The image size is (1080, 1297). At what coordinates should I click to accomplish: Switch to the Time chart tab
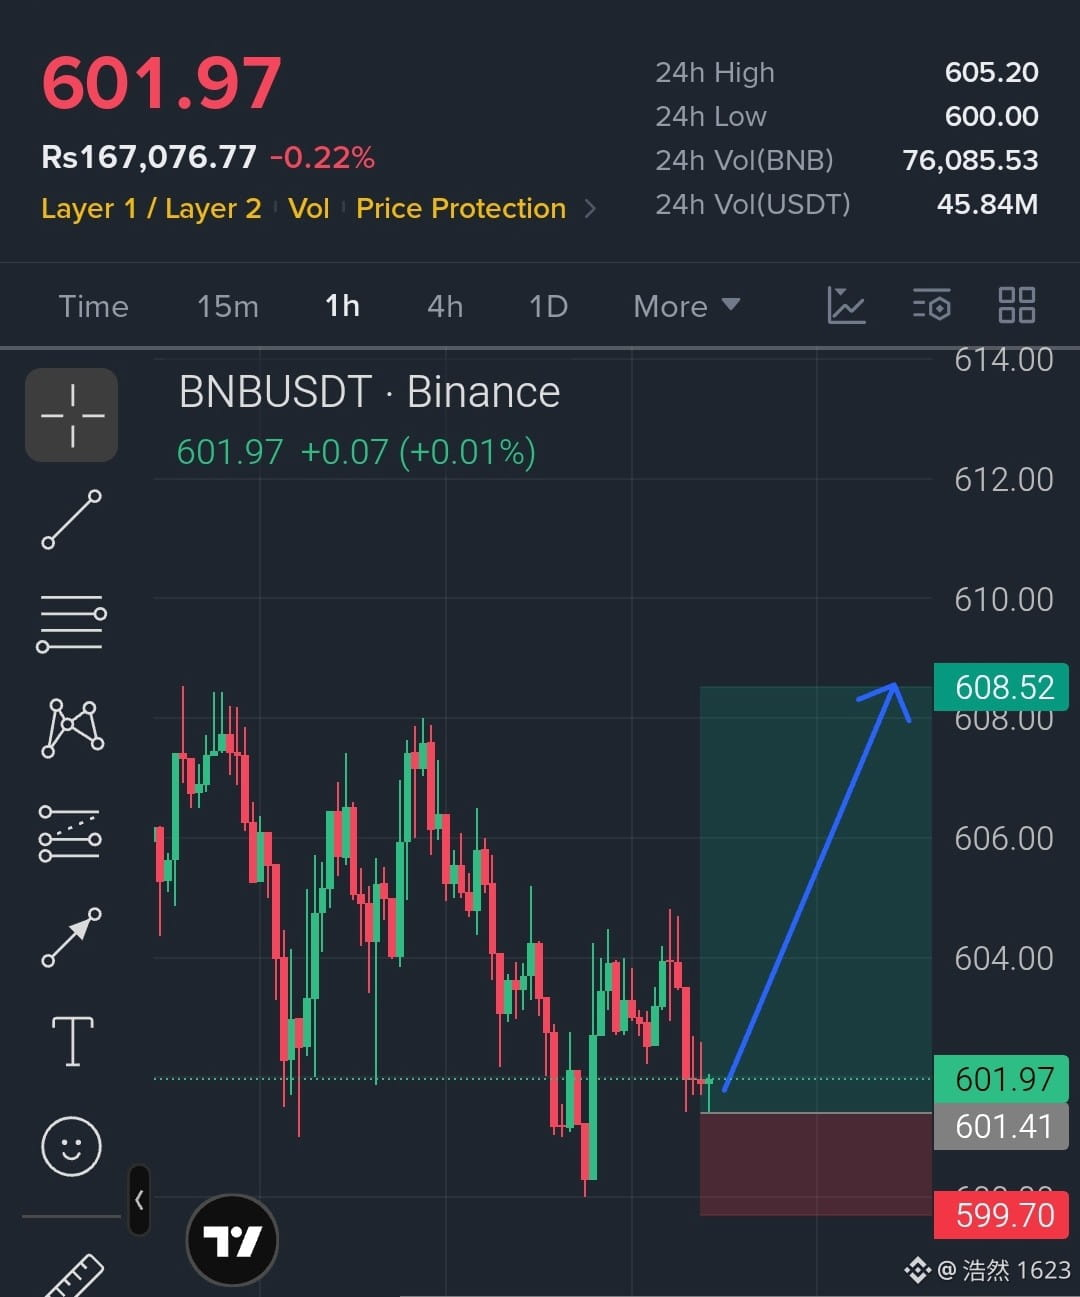[x=93, y=306]
